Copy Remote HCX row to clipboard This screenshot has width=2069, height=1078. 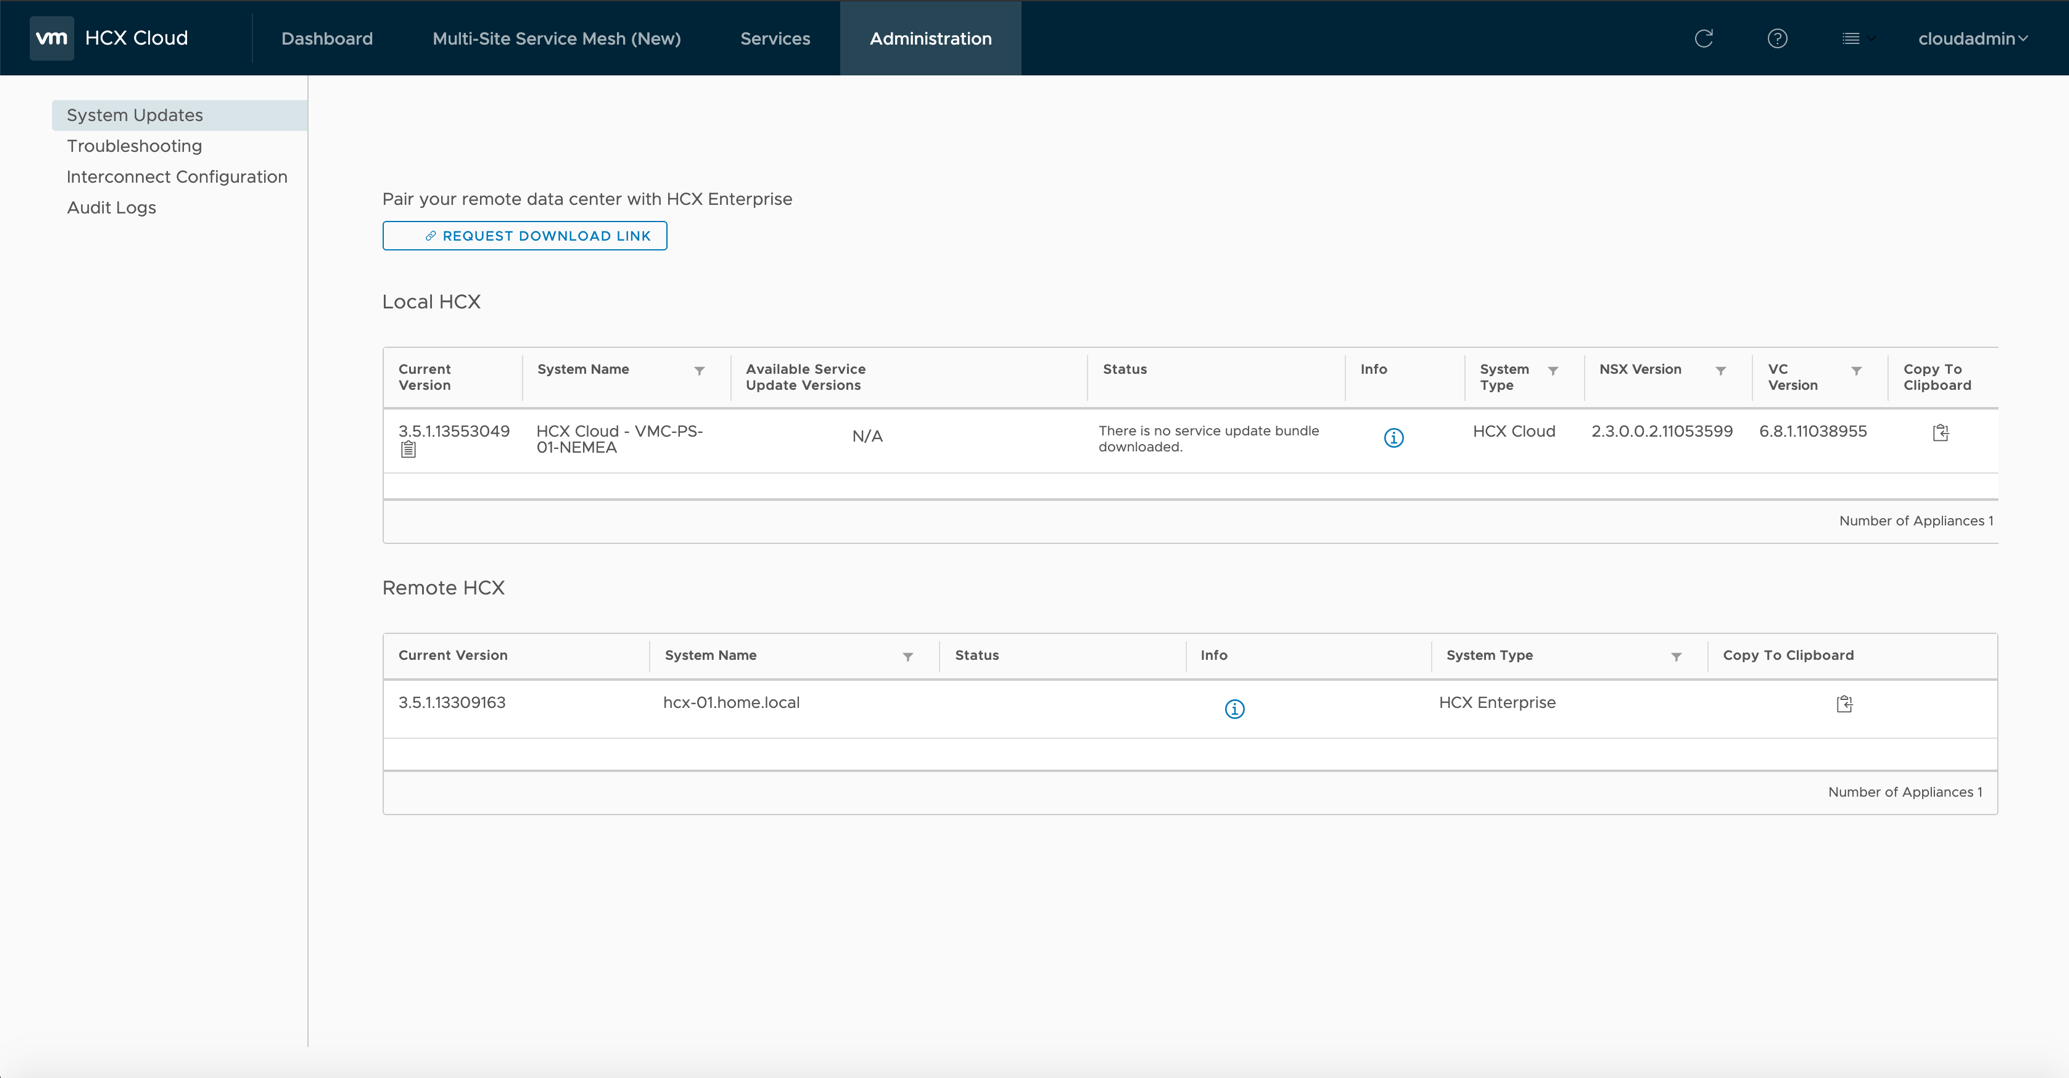(x=1844, y=704)
